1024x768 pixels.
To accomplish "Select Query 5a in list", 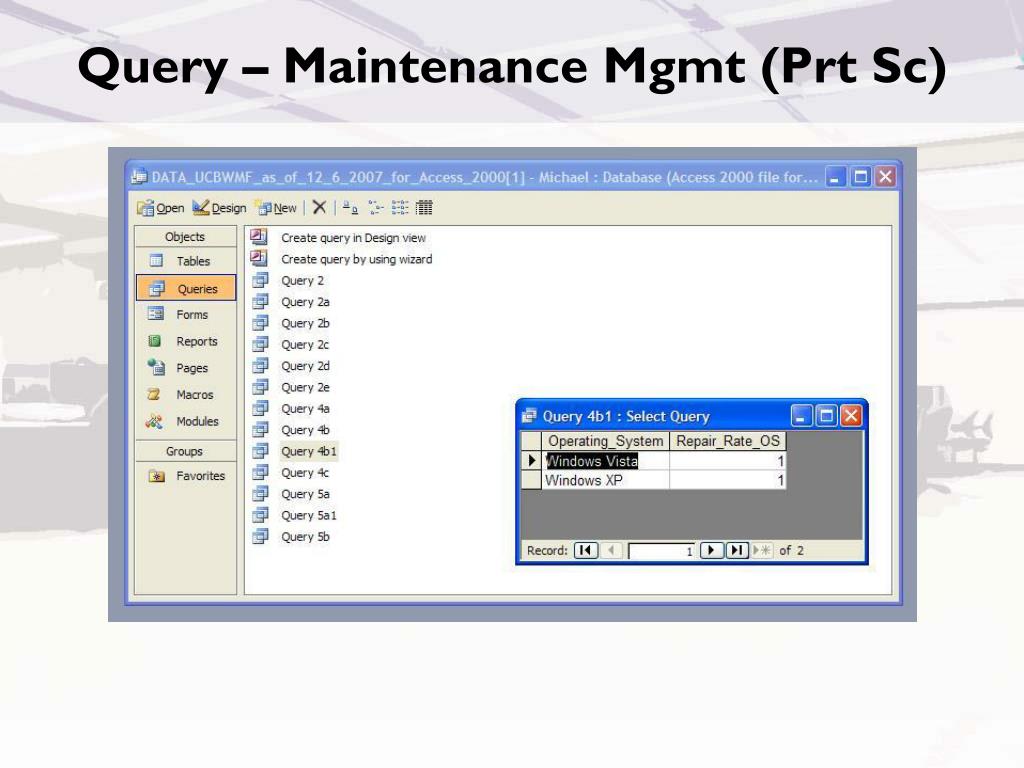I will [305, 494].
